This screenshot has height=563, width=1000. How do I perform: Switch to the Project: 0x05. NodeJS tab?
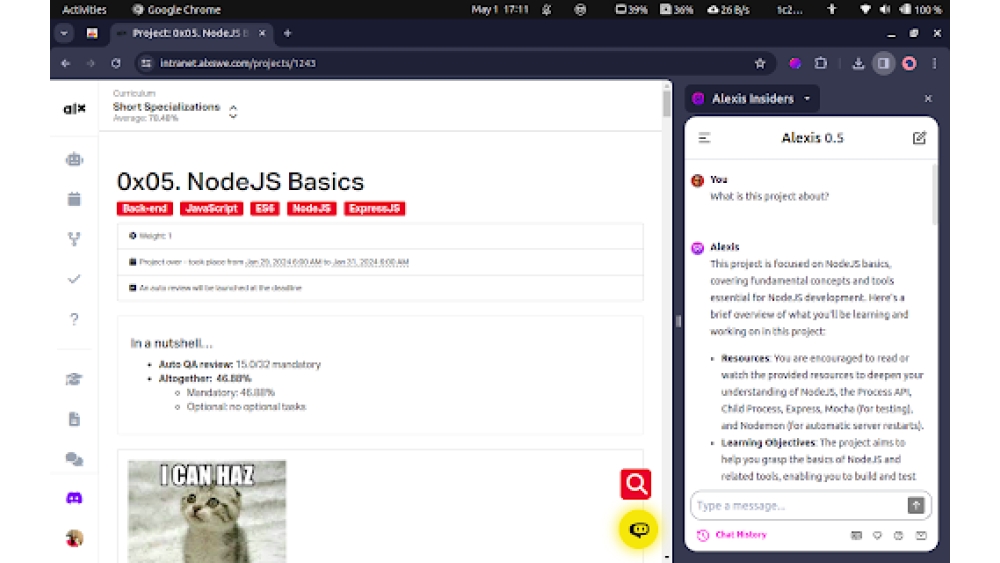(x=190, y=33)
